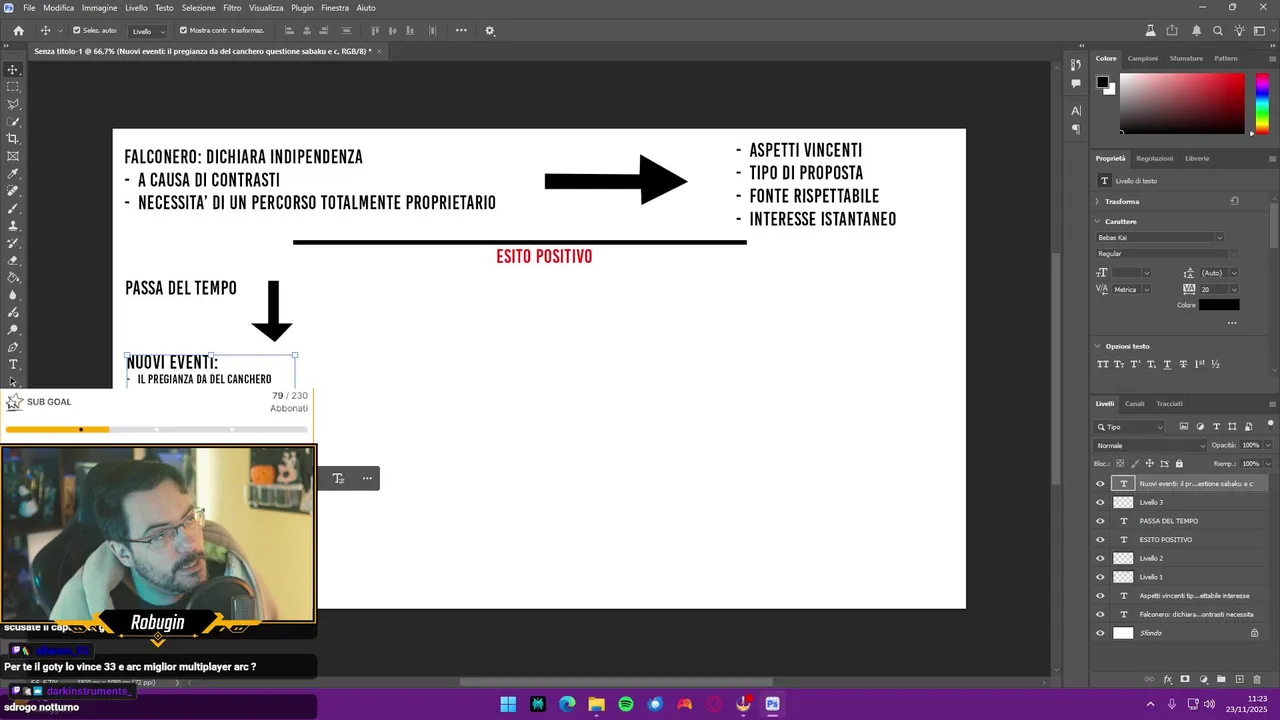Select the Pen tool
This screenshot has height=720, width=1280.
[x=13, y=347]
